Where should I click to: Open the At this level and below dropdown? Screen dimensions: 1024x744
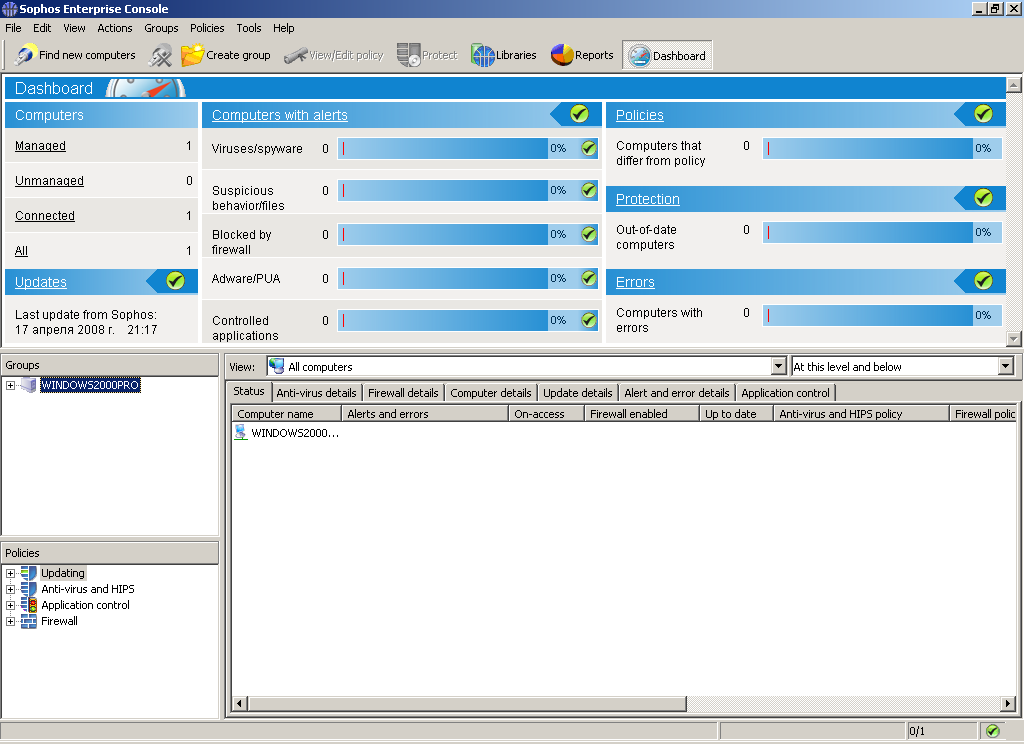coord(1006,366)
